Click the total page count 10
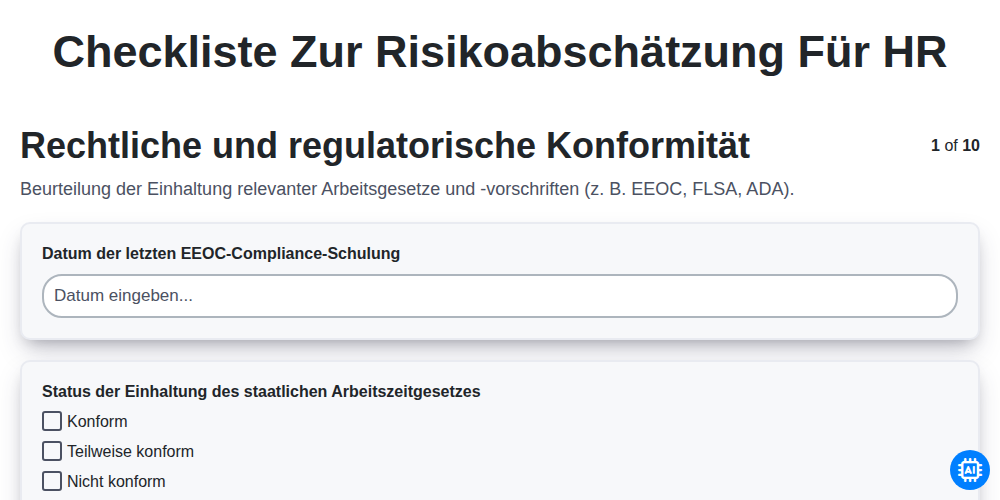This screenshot has width=1000, height=500. pyautogui.click(x=971, y=145)
